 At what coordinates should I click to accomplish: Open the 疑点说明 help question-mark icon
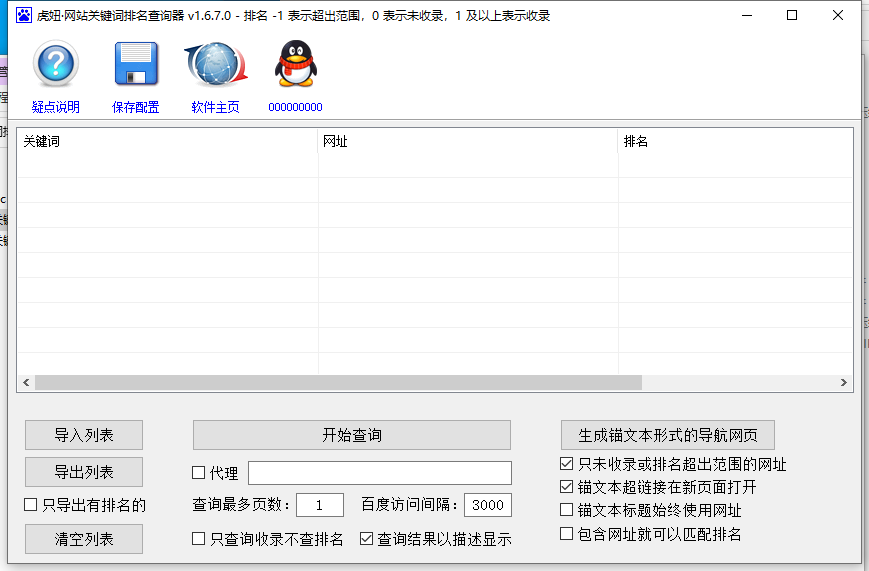coord(55,63)
